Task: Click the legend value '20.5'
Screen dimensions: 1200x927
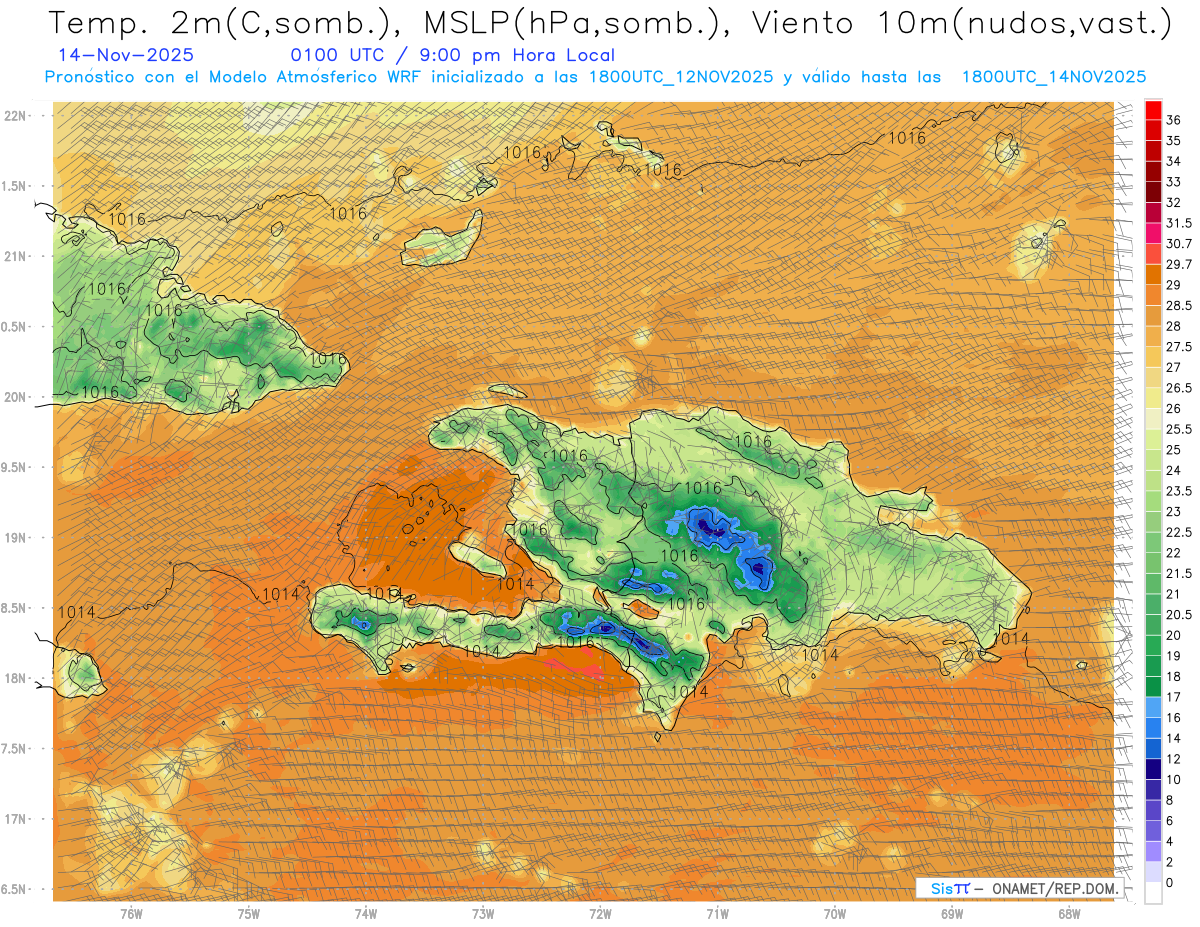Action: [x=1178, y=614]
